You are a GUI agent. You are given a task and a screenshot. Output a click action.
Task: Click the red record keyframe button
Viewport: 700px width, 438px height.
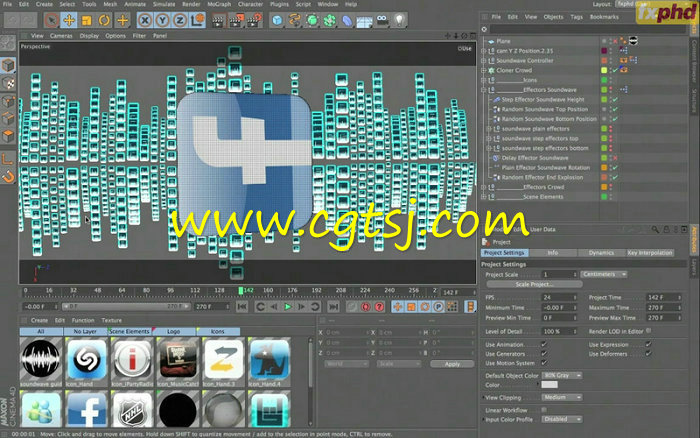(366, 307)
